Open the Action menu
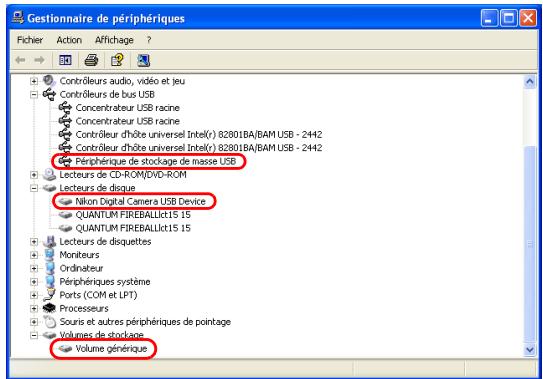 coord(69,40)
